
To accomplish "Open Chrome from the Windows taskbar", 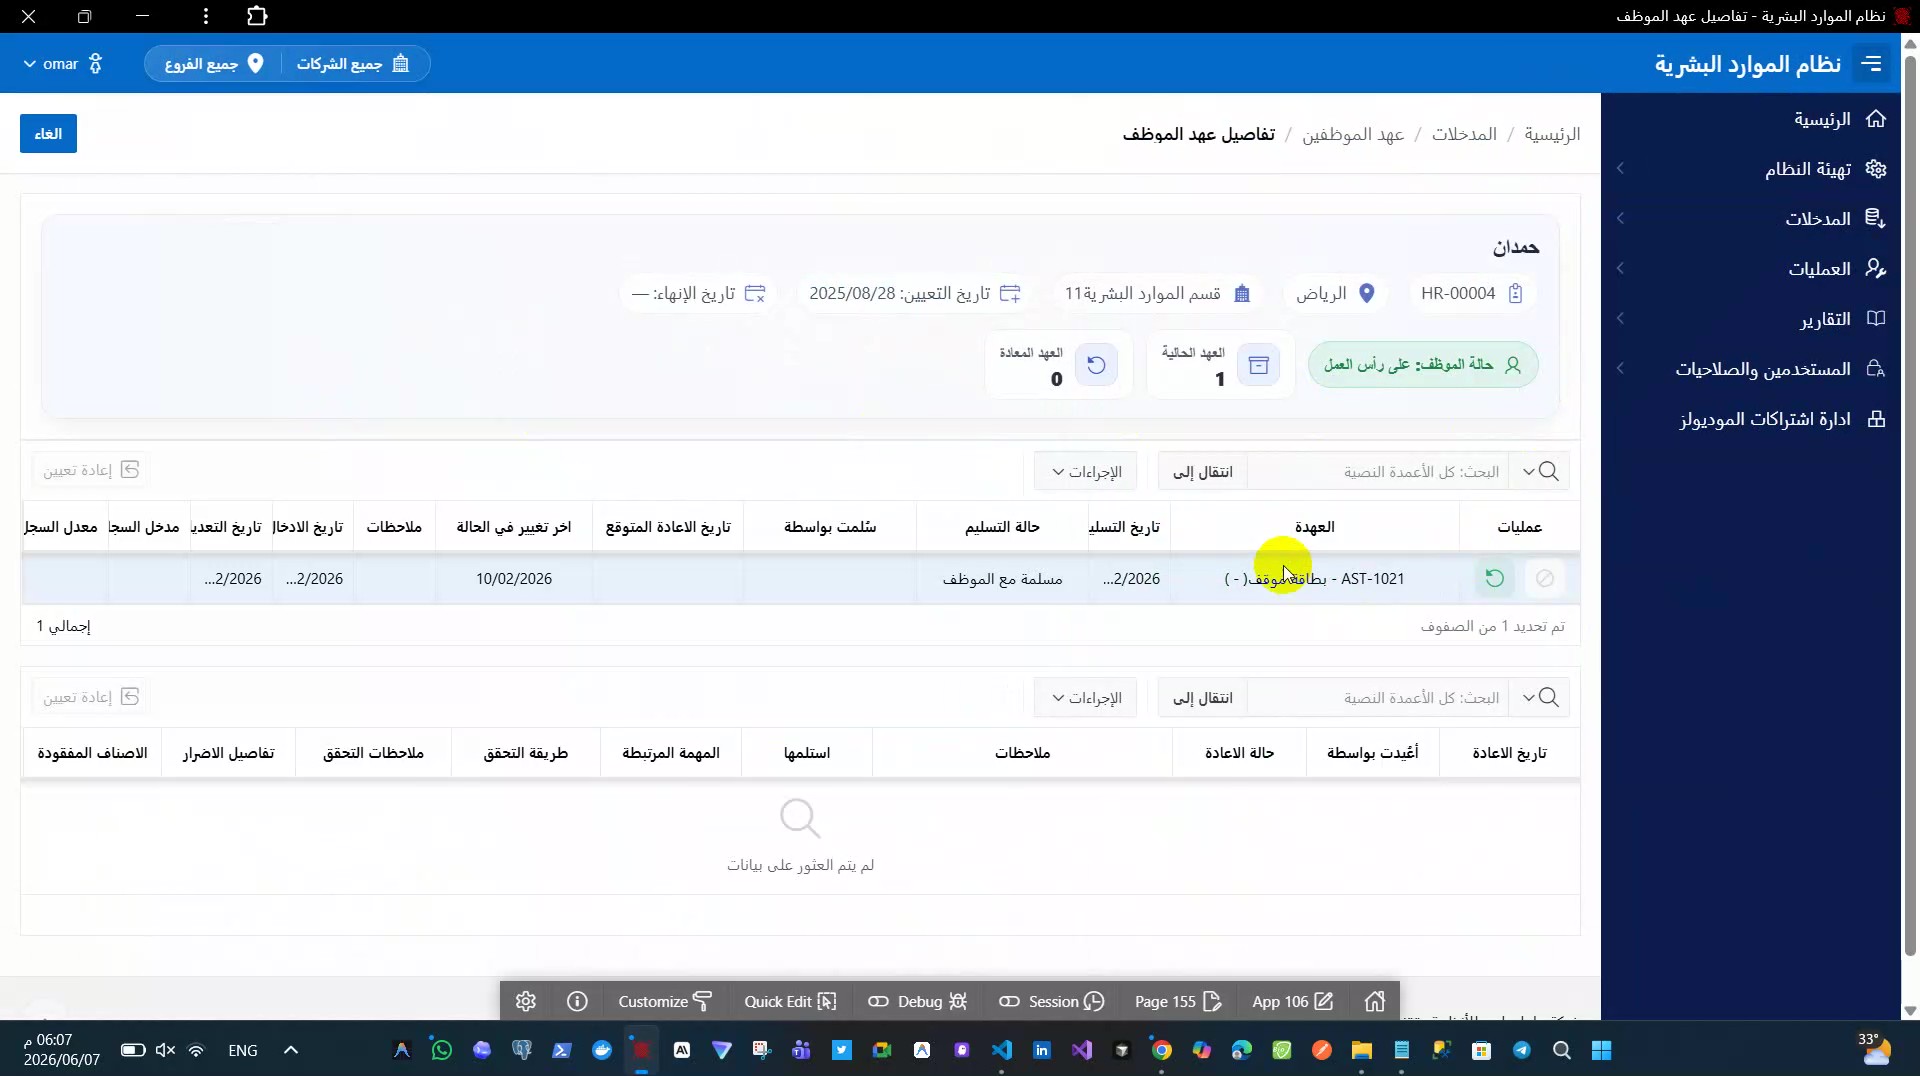I will 1161,1050.
